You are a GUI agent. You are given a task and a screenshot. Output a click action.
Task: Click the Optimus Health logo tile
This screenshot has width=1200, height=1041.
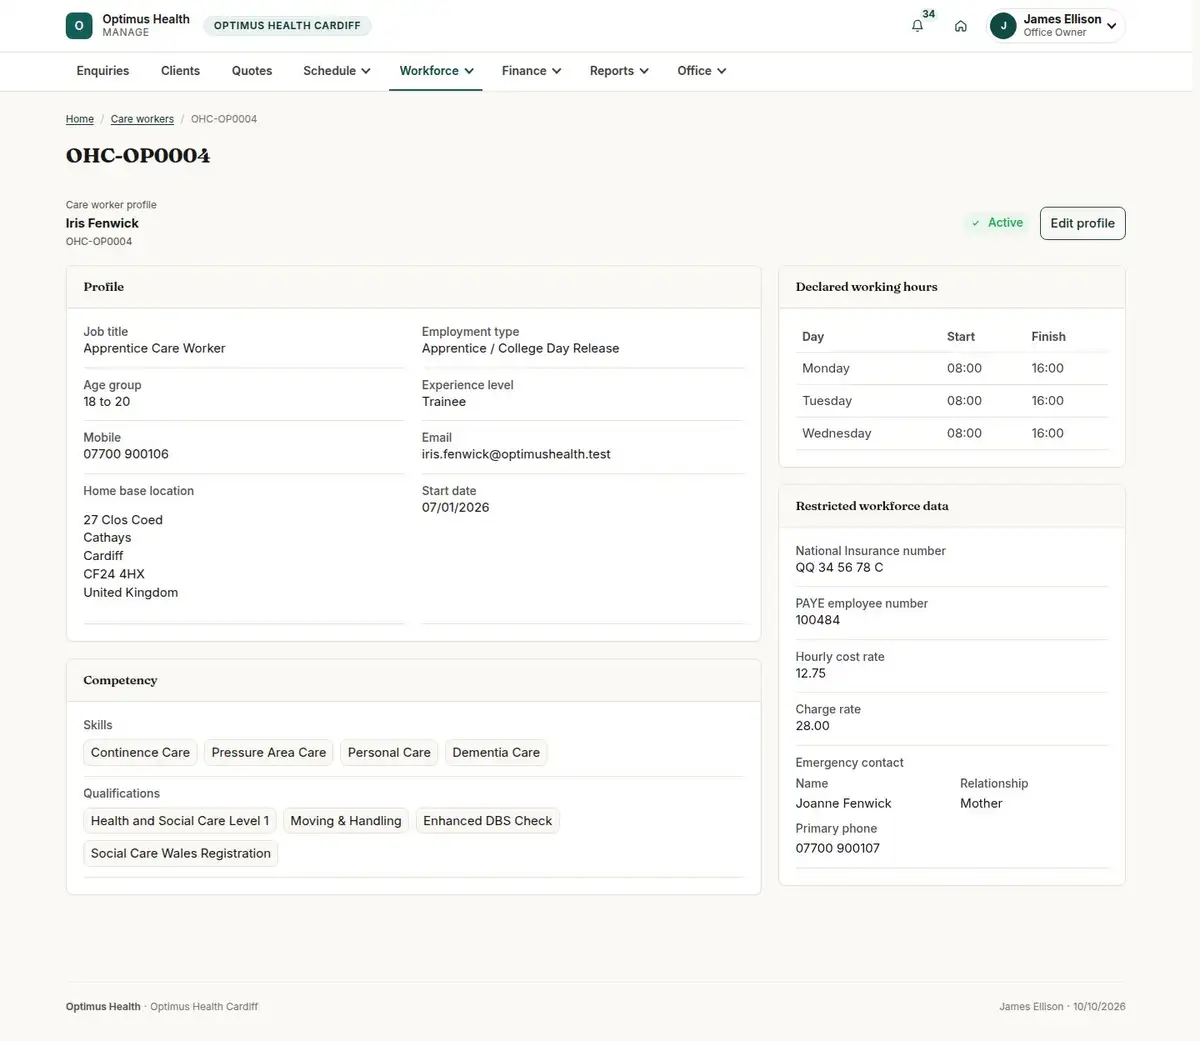(x=79, y=26)
